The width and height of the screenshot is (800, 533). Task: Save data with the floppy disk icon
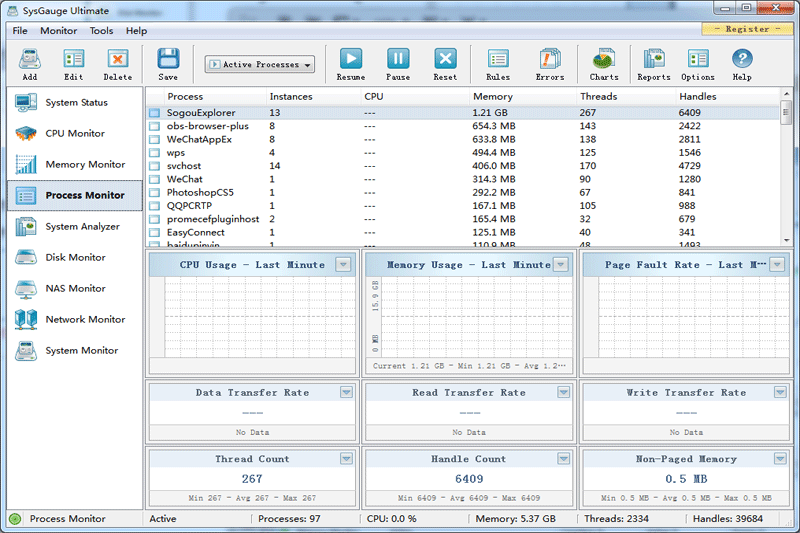(168, 64)
